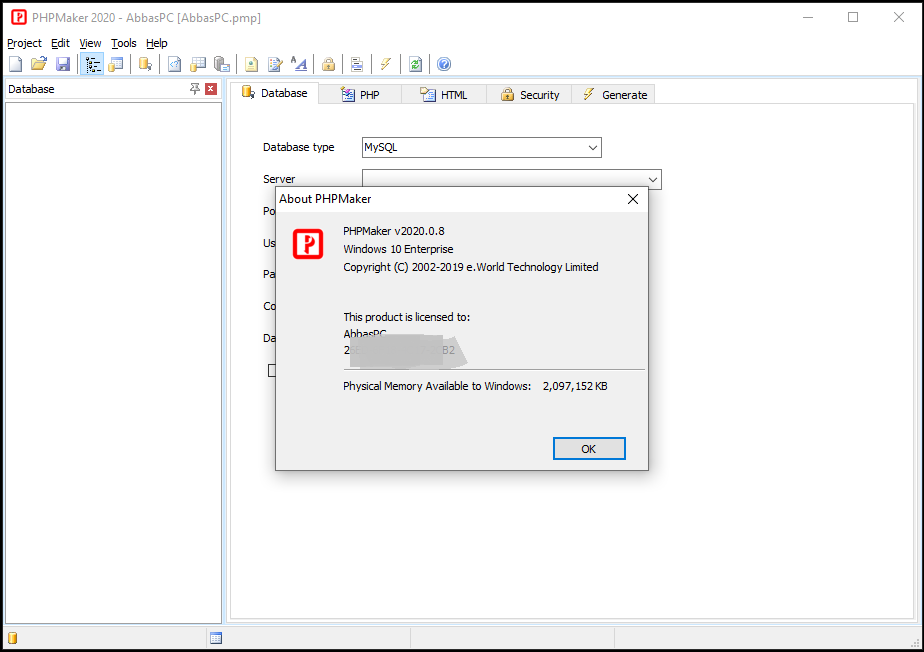Create a new project with the blank page icon
924x652 pixels.
coord(15,64)
